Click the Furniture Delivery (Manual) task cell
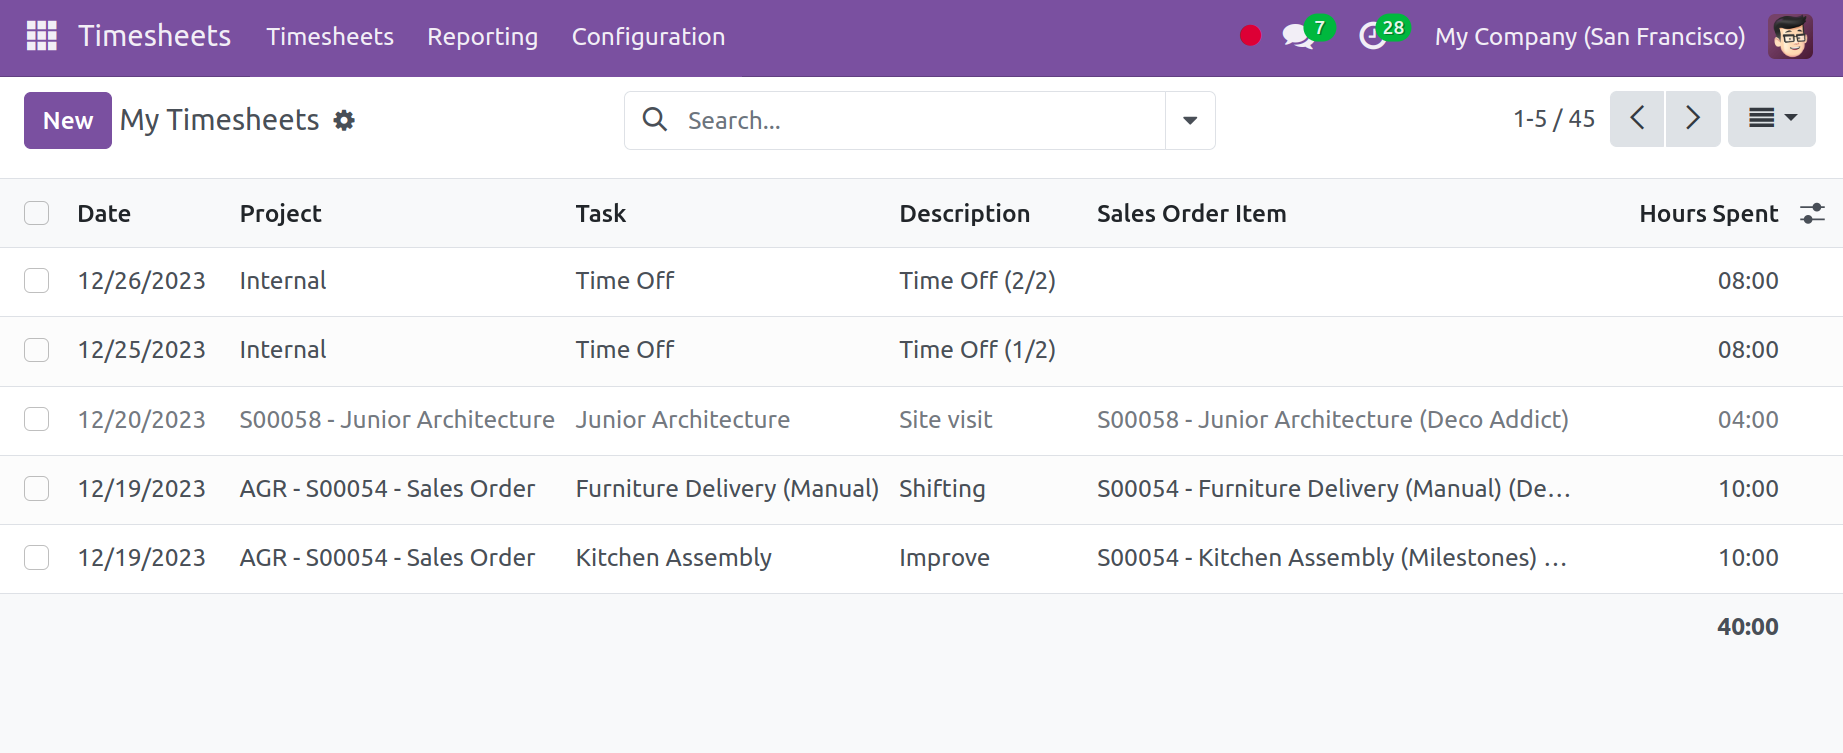This screenshot has width=1843, height=753. (727, 488)
